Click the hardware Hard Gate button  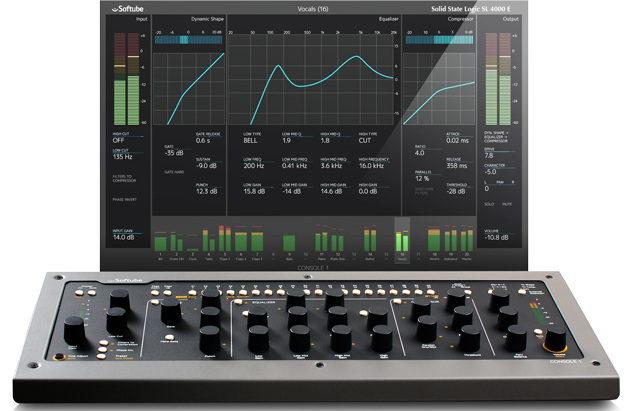click(x=170, y=337)
